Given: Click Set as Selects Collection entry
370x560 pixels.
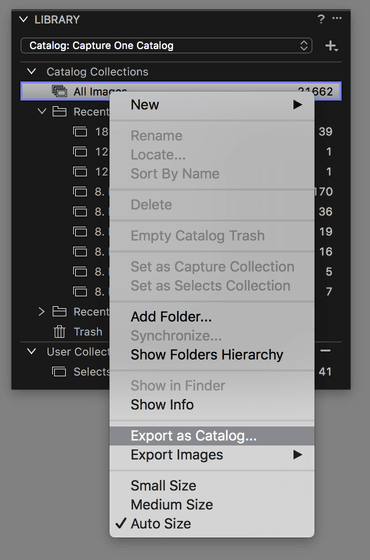Looking at the screenshot, I should click(212, 286).
